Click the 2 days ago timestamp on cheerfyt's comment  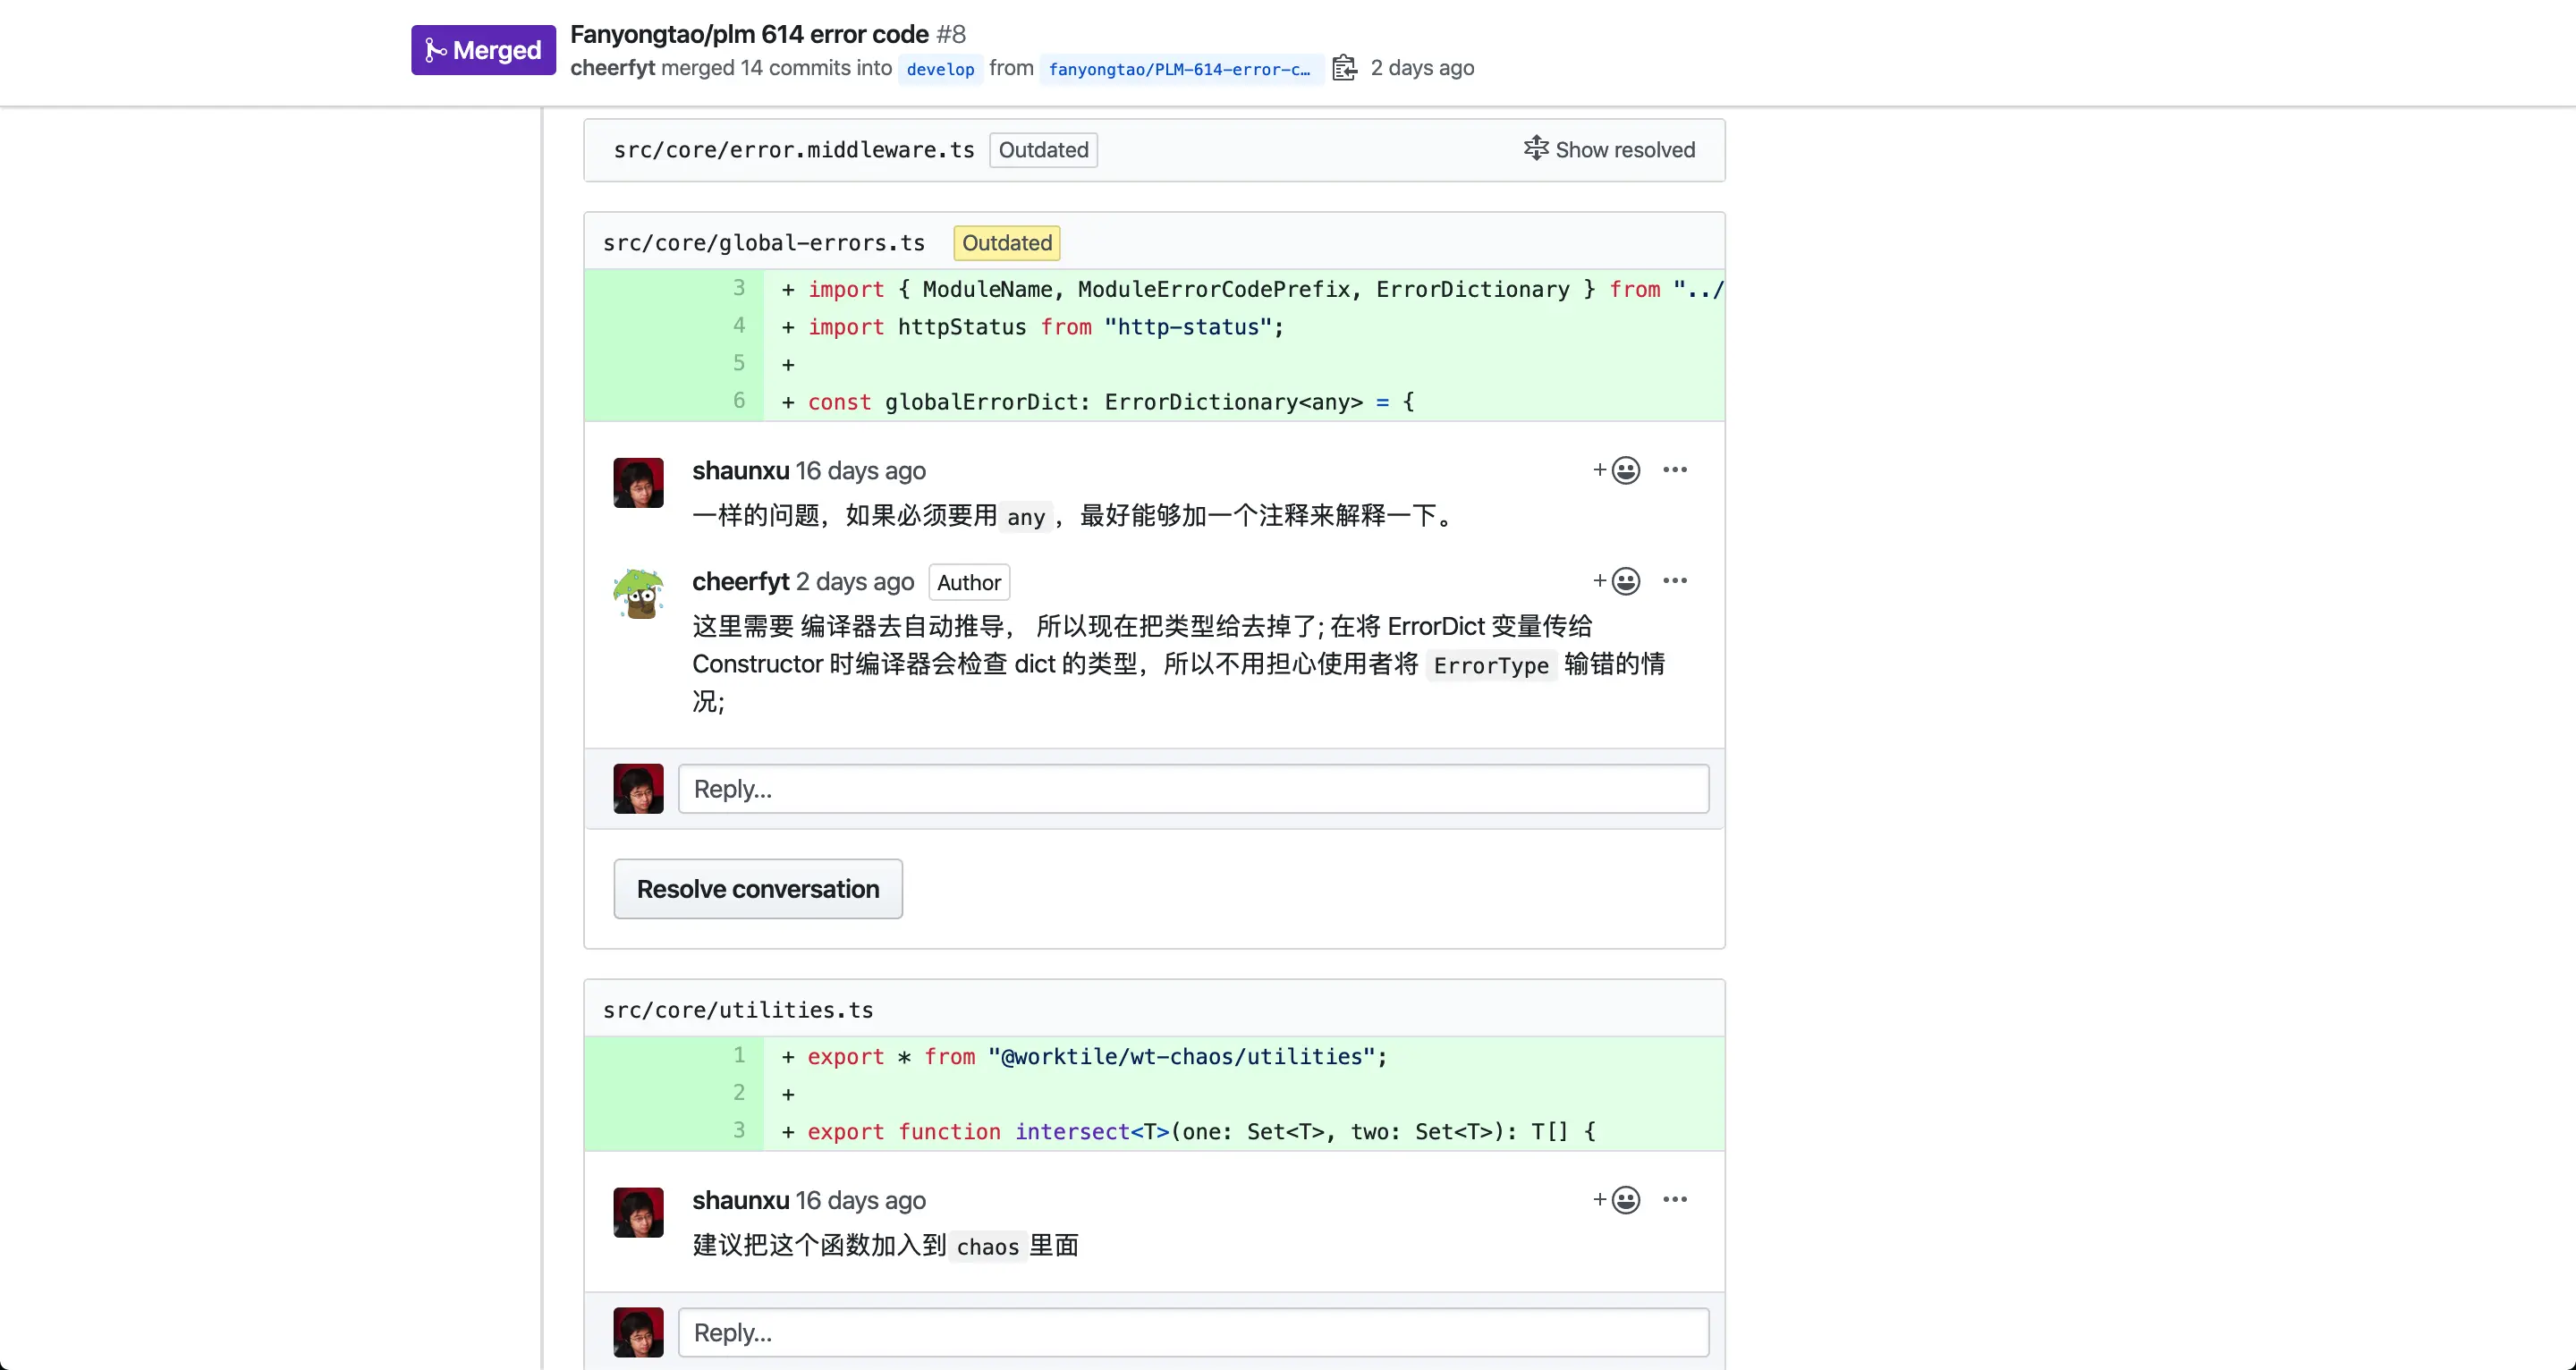point(855,582)
